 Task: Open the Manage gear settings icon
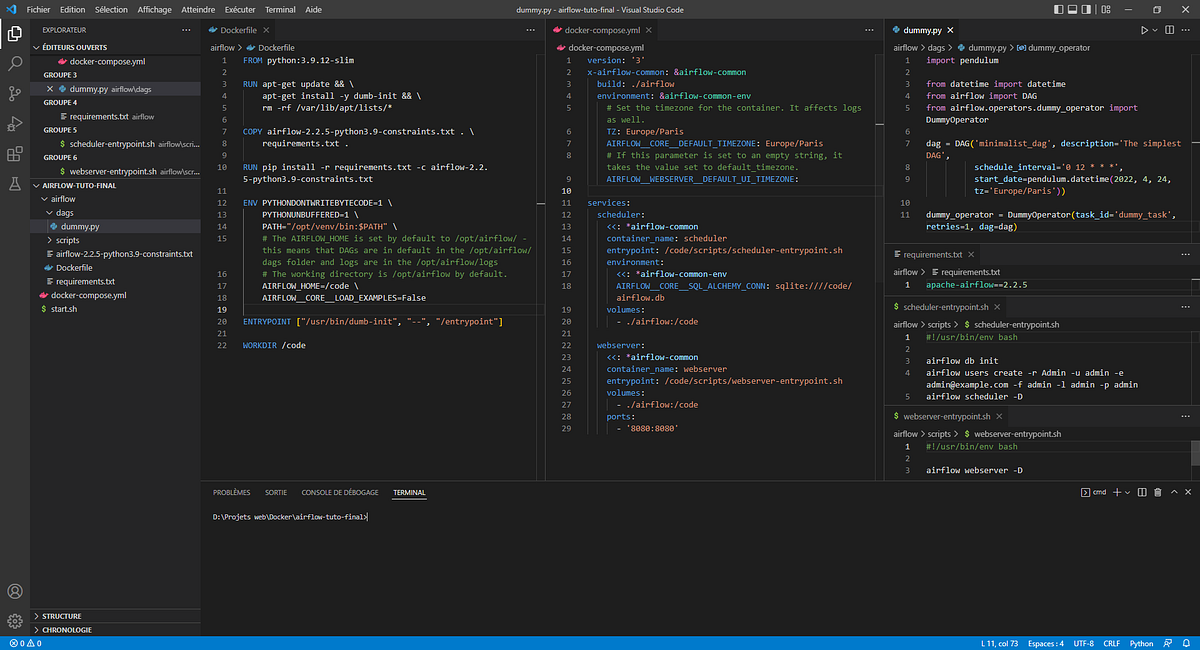coord(15,621)
